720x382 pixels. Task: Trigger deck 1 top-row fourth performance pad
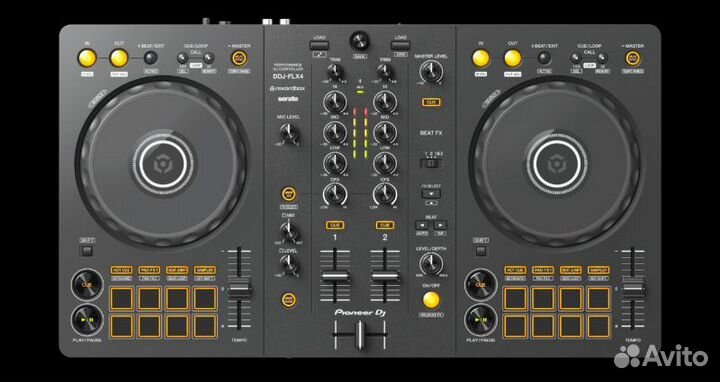(x=205, y=299)
